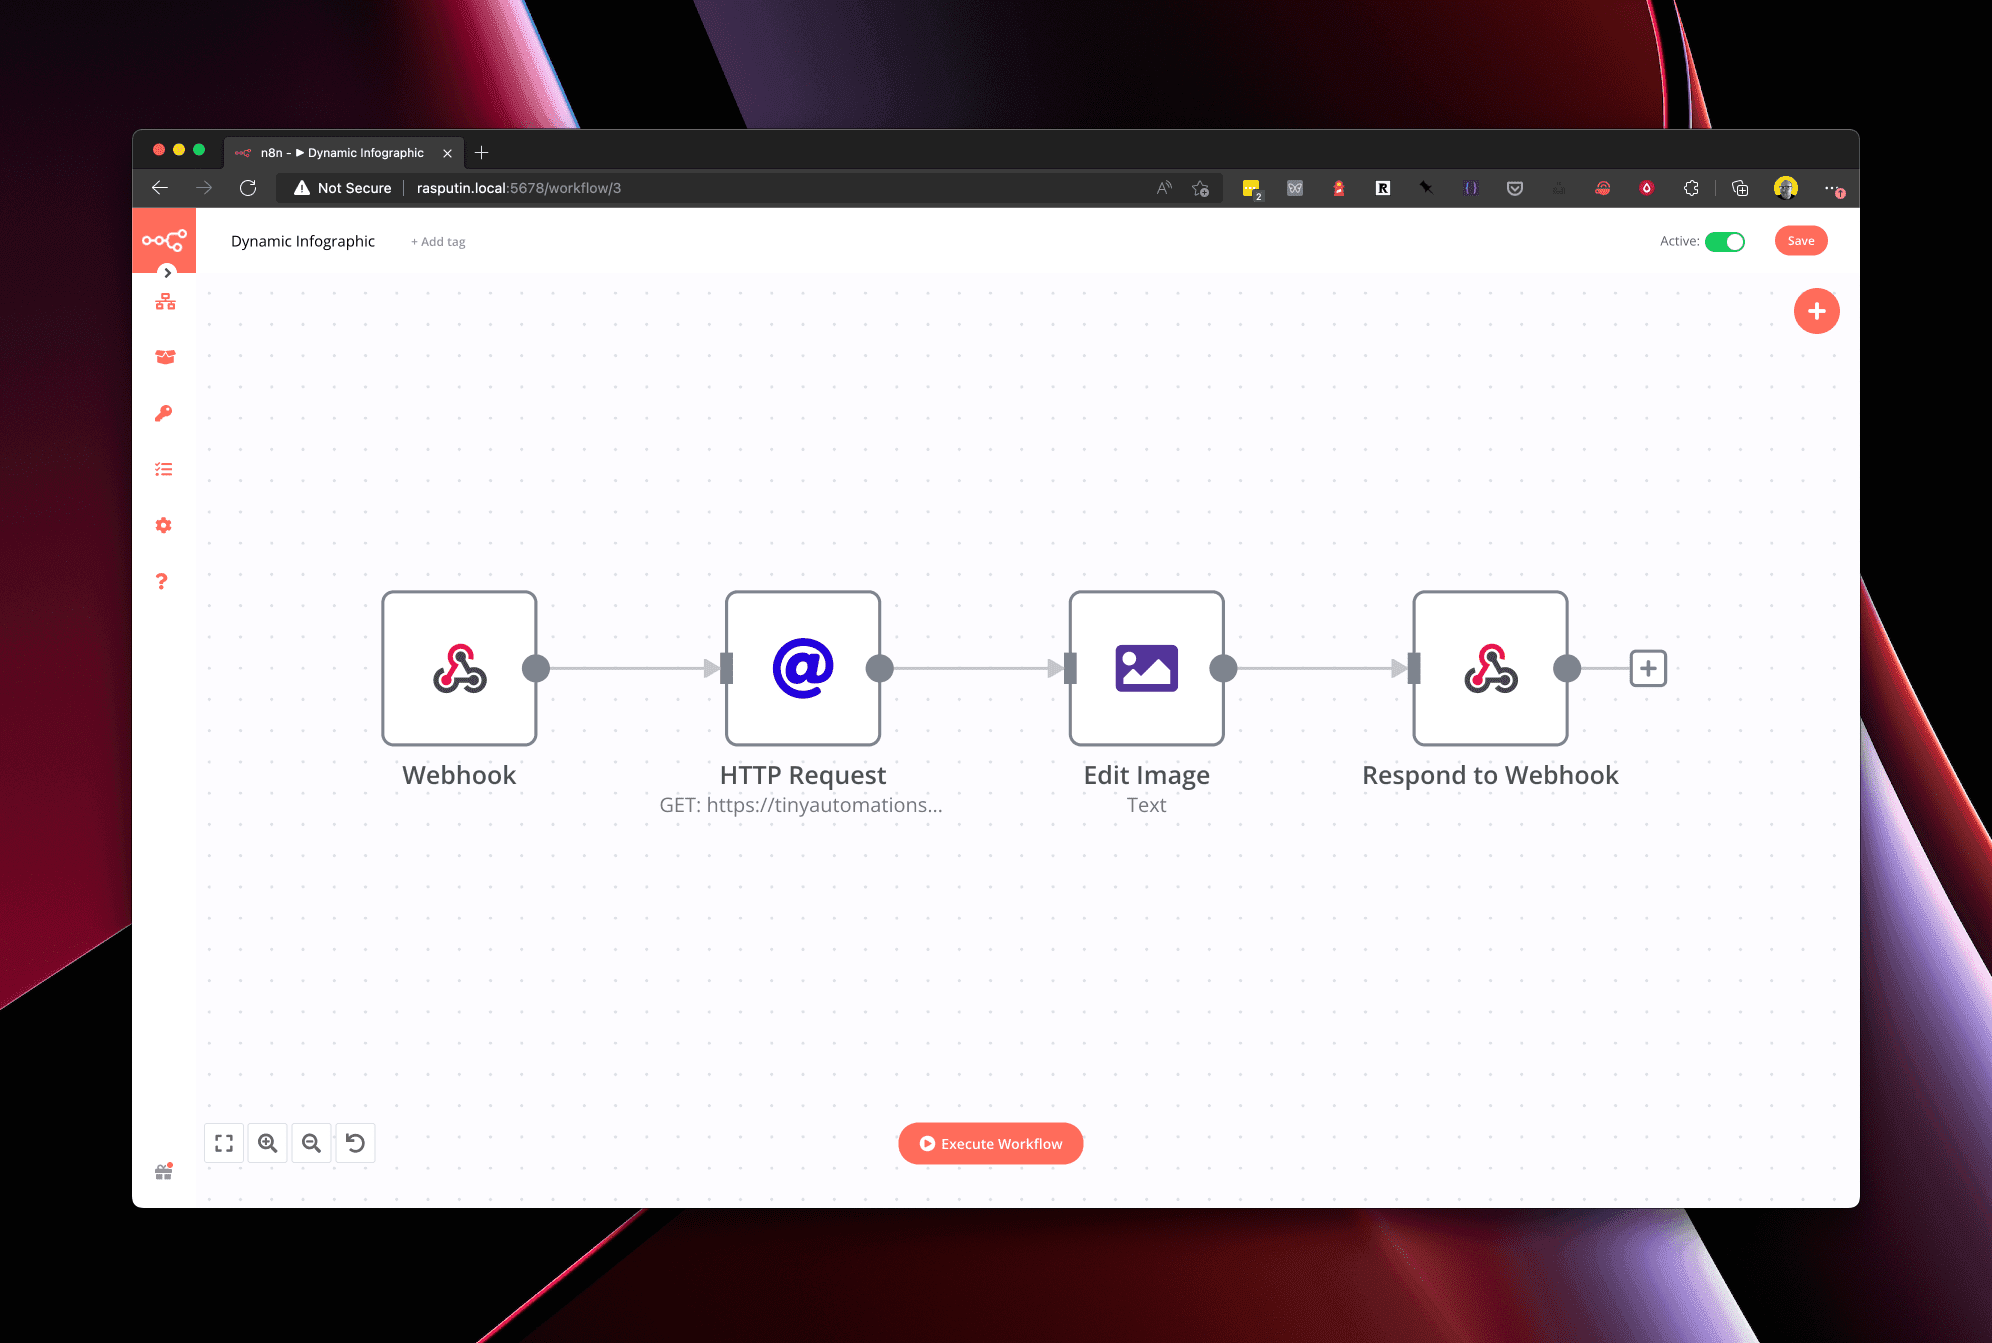1992x1343 pixels.
Task: Expand node after Respond to Webhook
Action: 1646,667
